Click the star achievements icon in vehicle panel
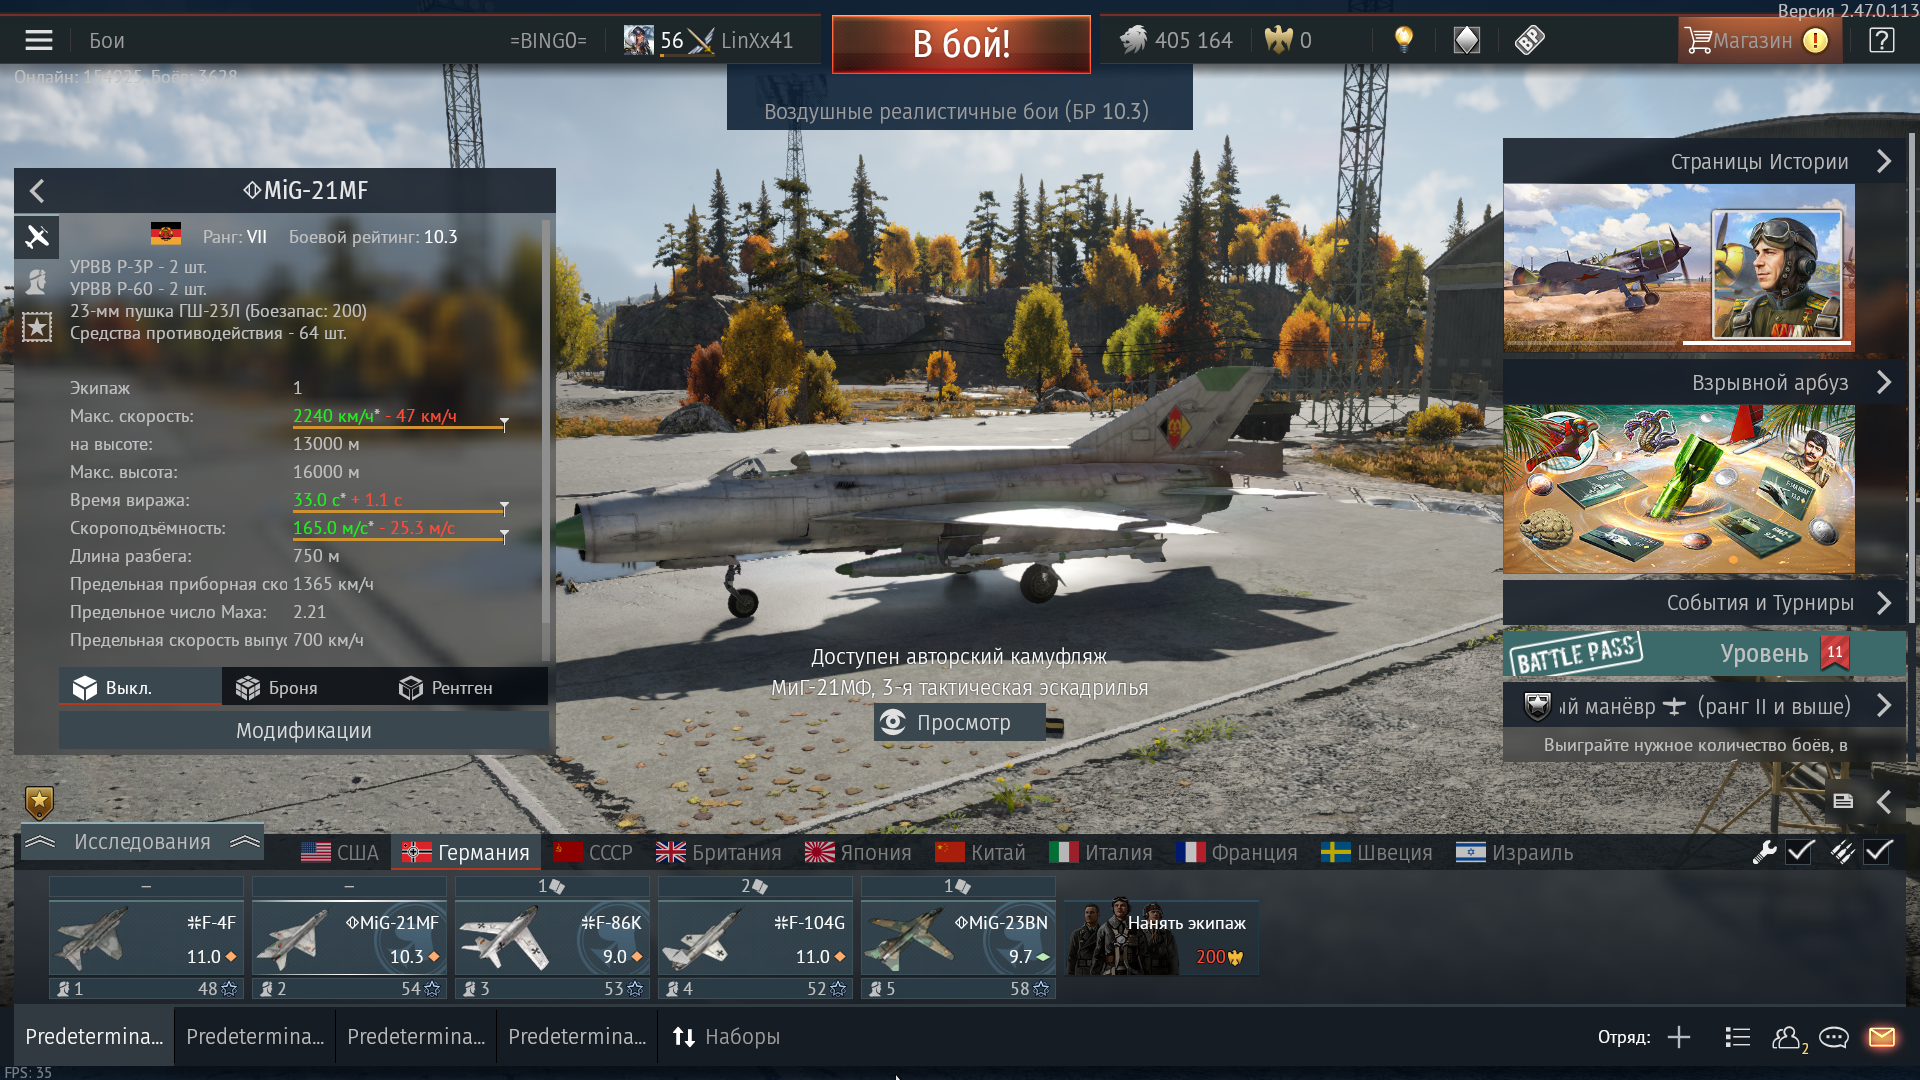The image size is (1920, 1080). click(x=37, y=327)
